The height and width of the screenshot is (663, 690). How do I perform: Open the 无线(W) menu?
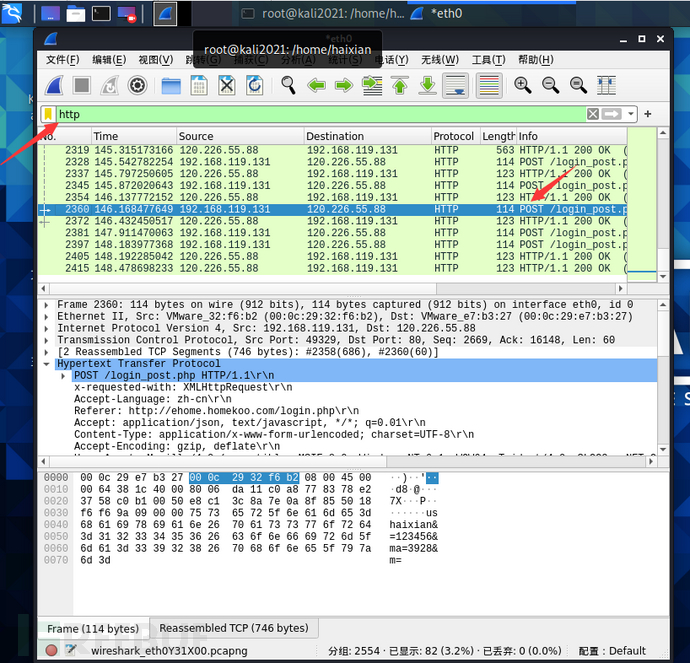(440, 60)
